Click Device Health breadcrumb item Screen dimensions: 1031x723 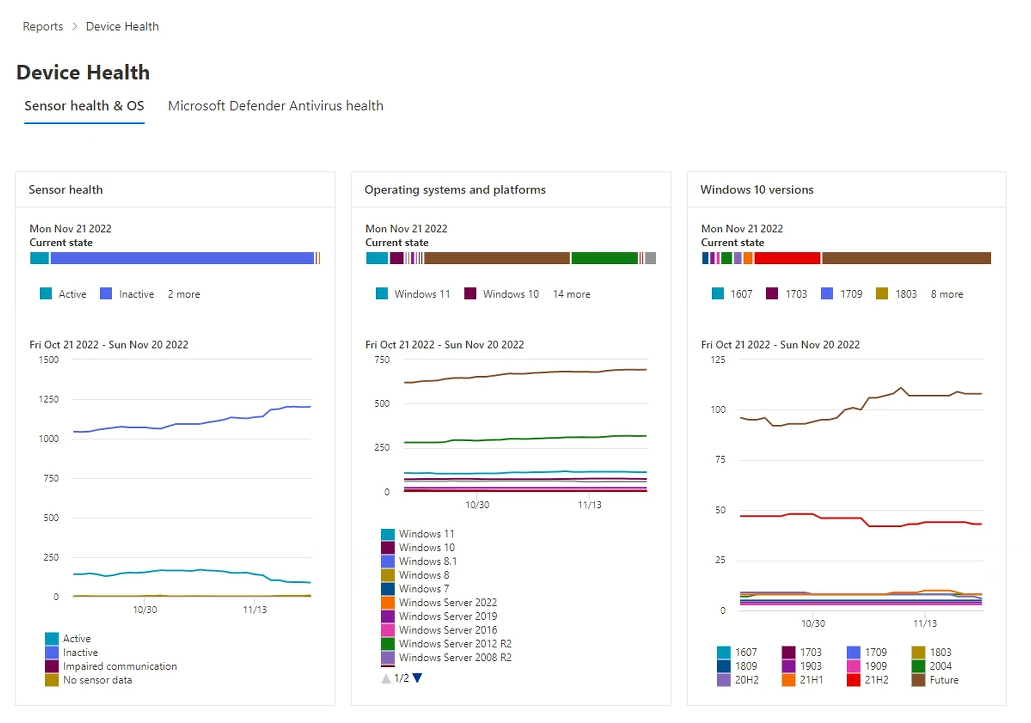(122, 27)
